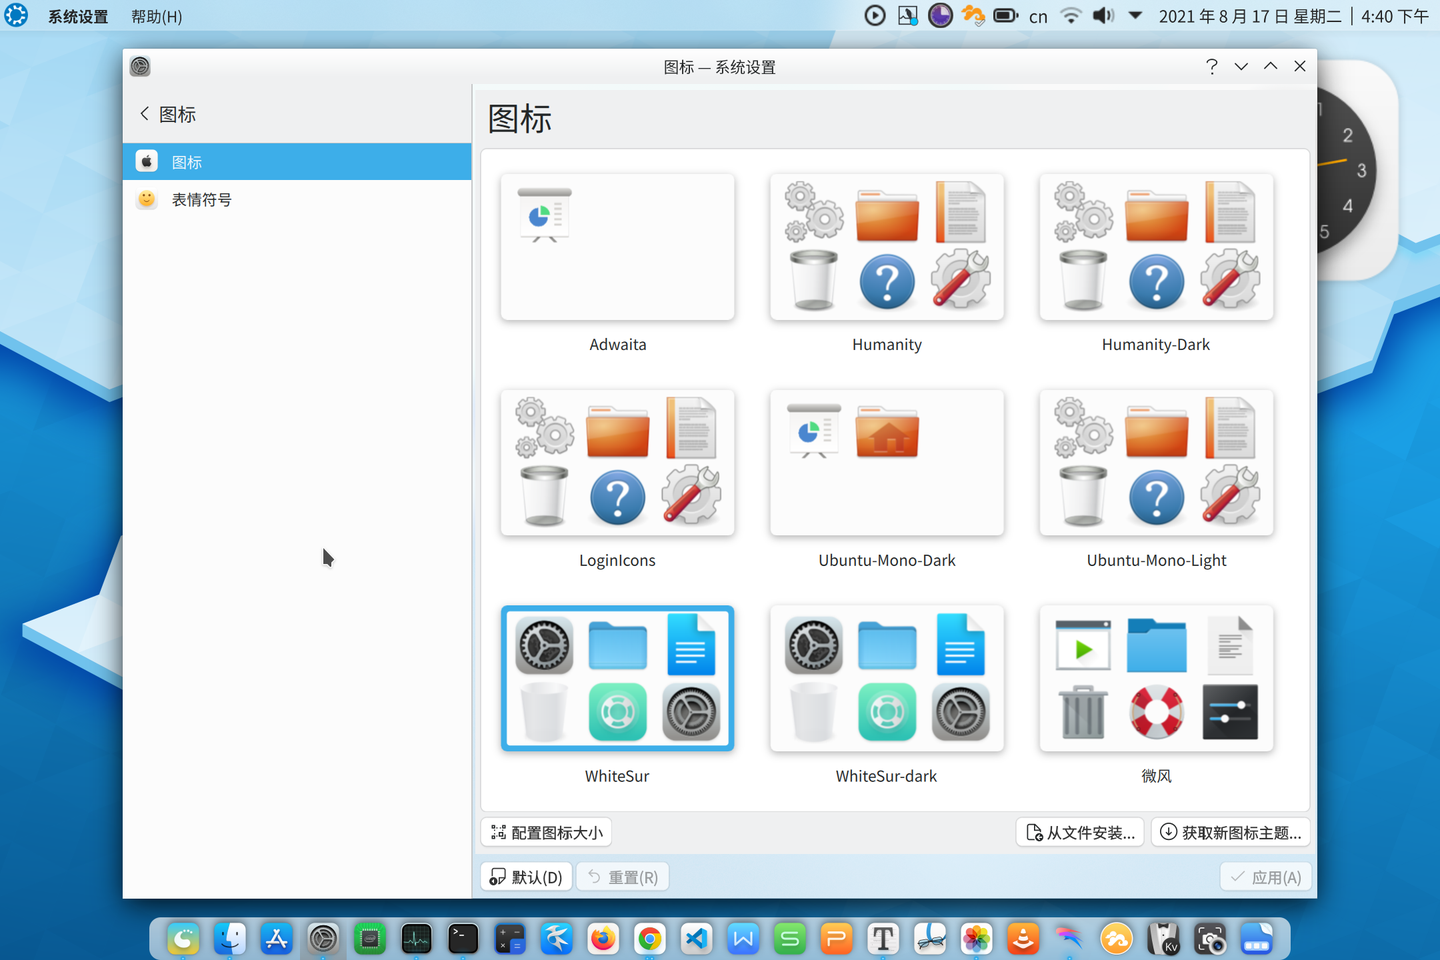Pick the WhiteSur-dark icon theme
This screenshot has width=1440, height=960.
pos(887,678)
